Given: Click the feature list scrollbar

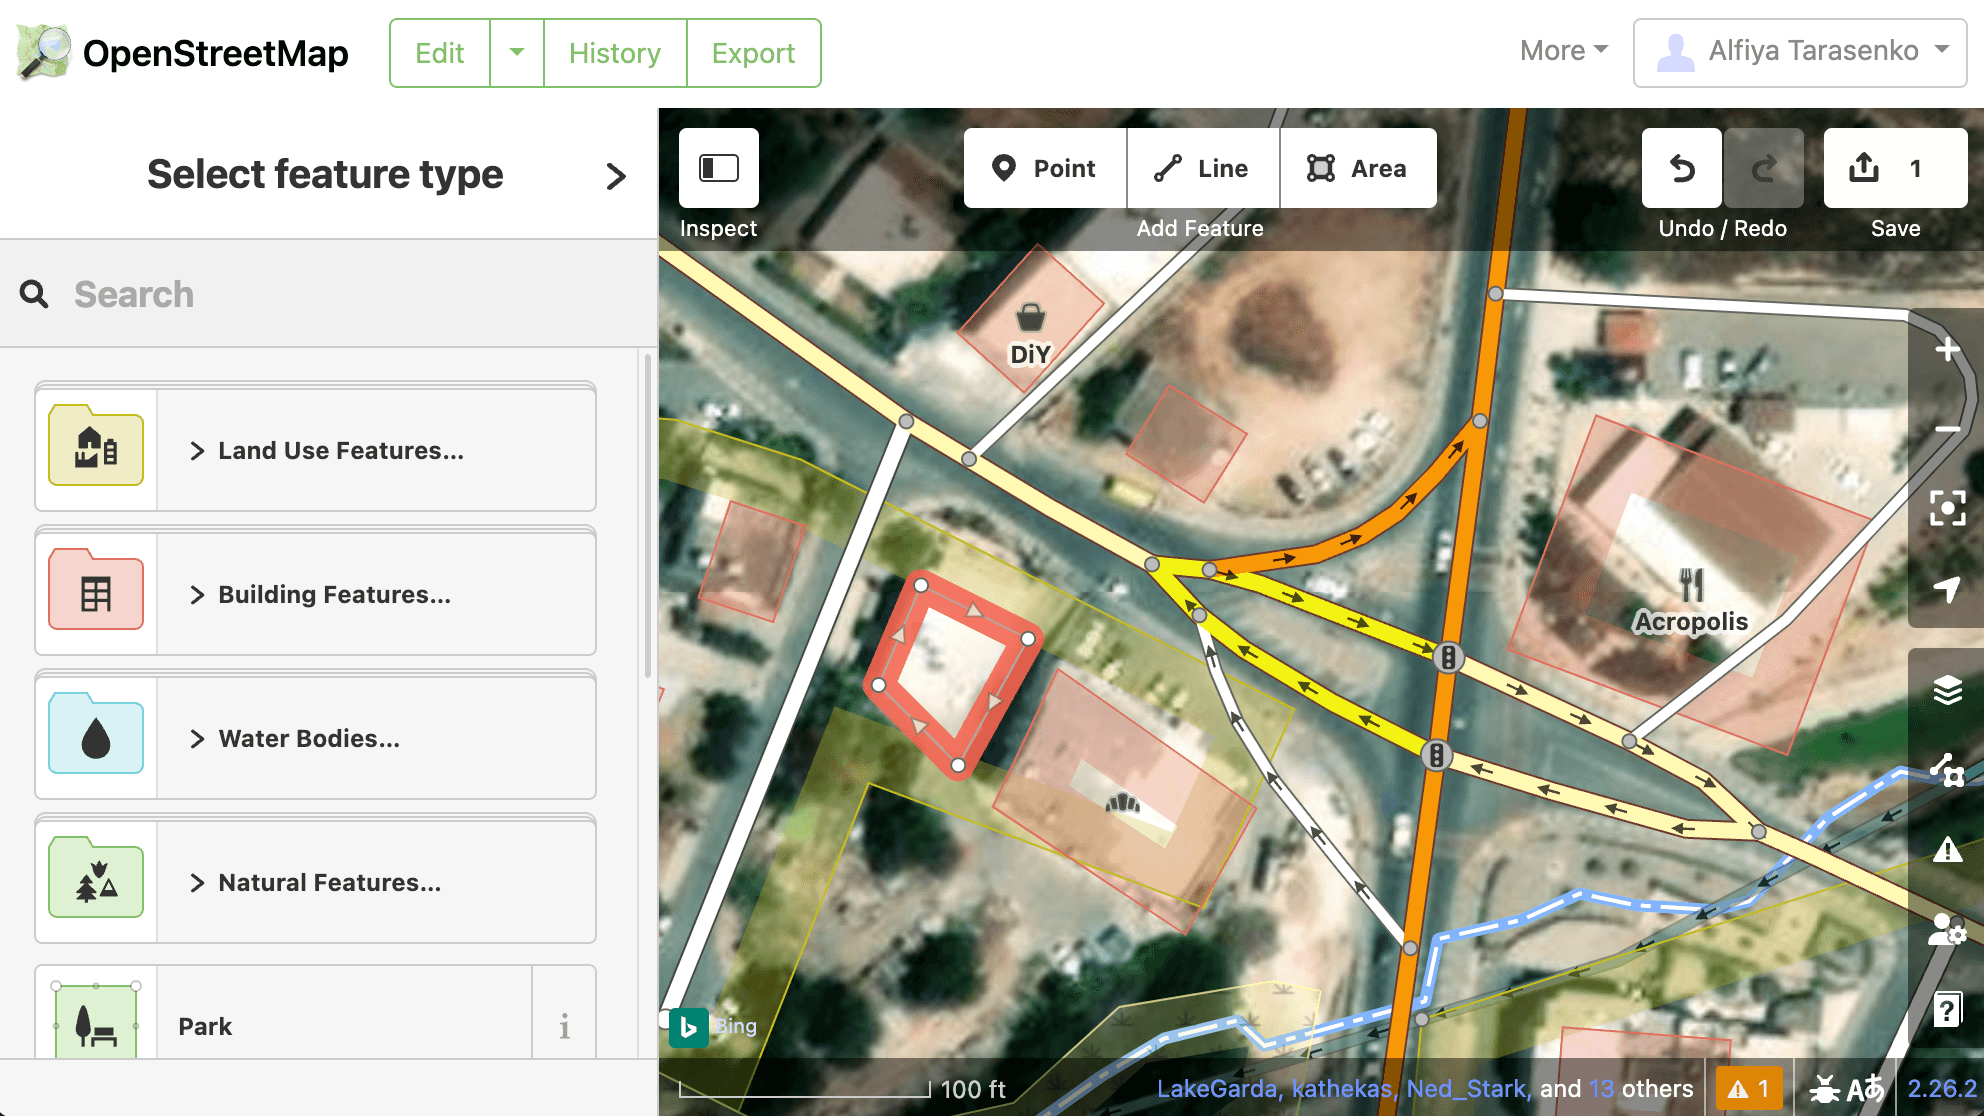Looking at the screenshot, I should click(x=648, y=515).
